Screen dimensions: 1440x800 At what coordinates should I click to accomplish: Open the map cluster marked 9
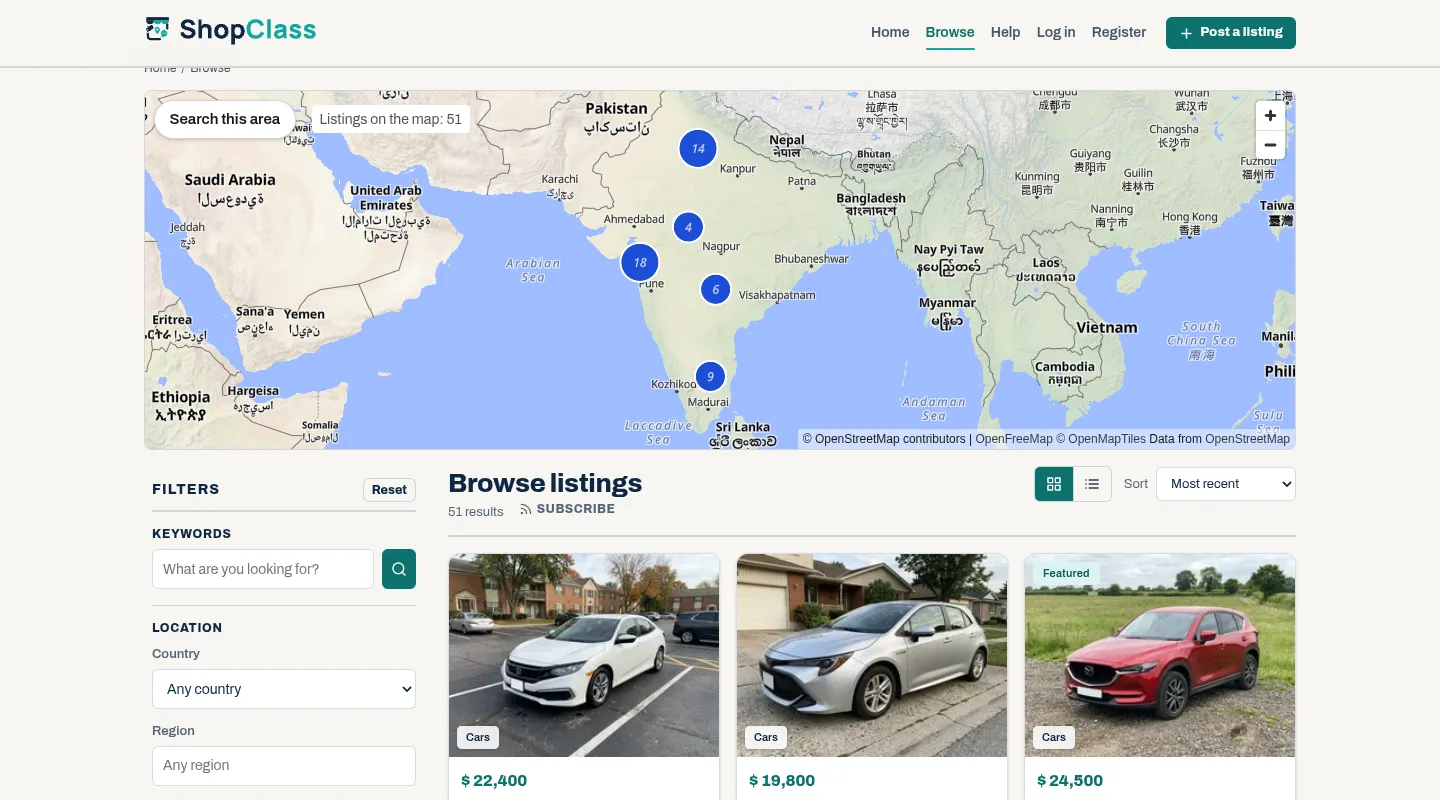pos(710,376)
